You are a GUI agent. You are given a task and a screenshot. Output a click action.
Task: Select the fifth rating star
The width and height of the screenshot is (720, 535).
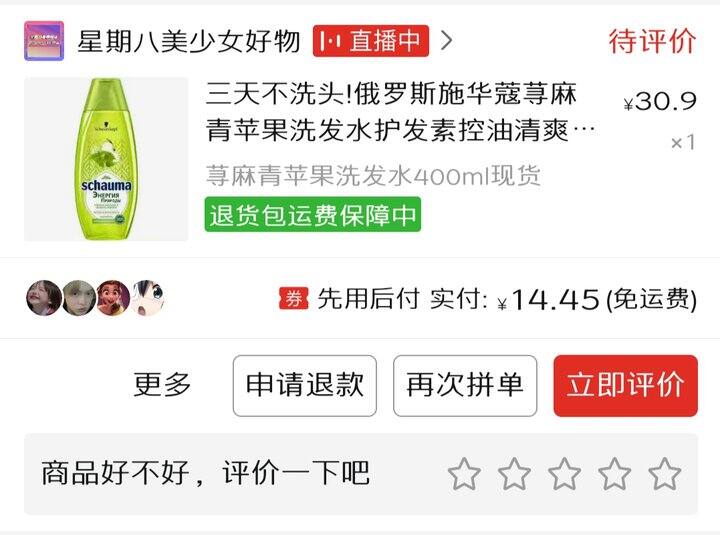tap(664, 474)
